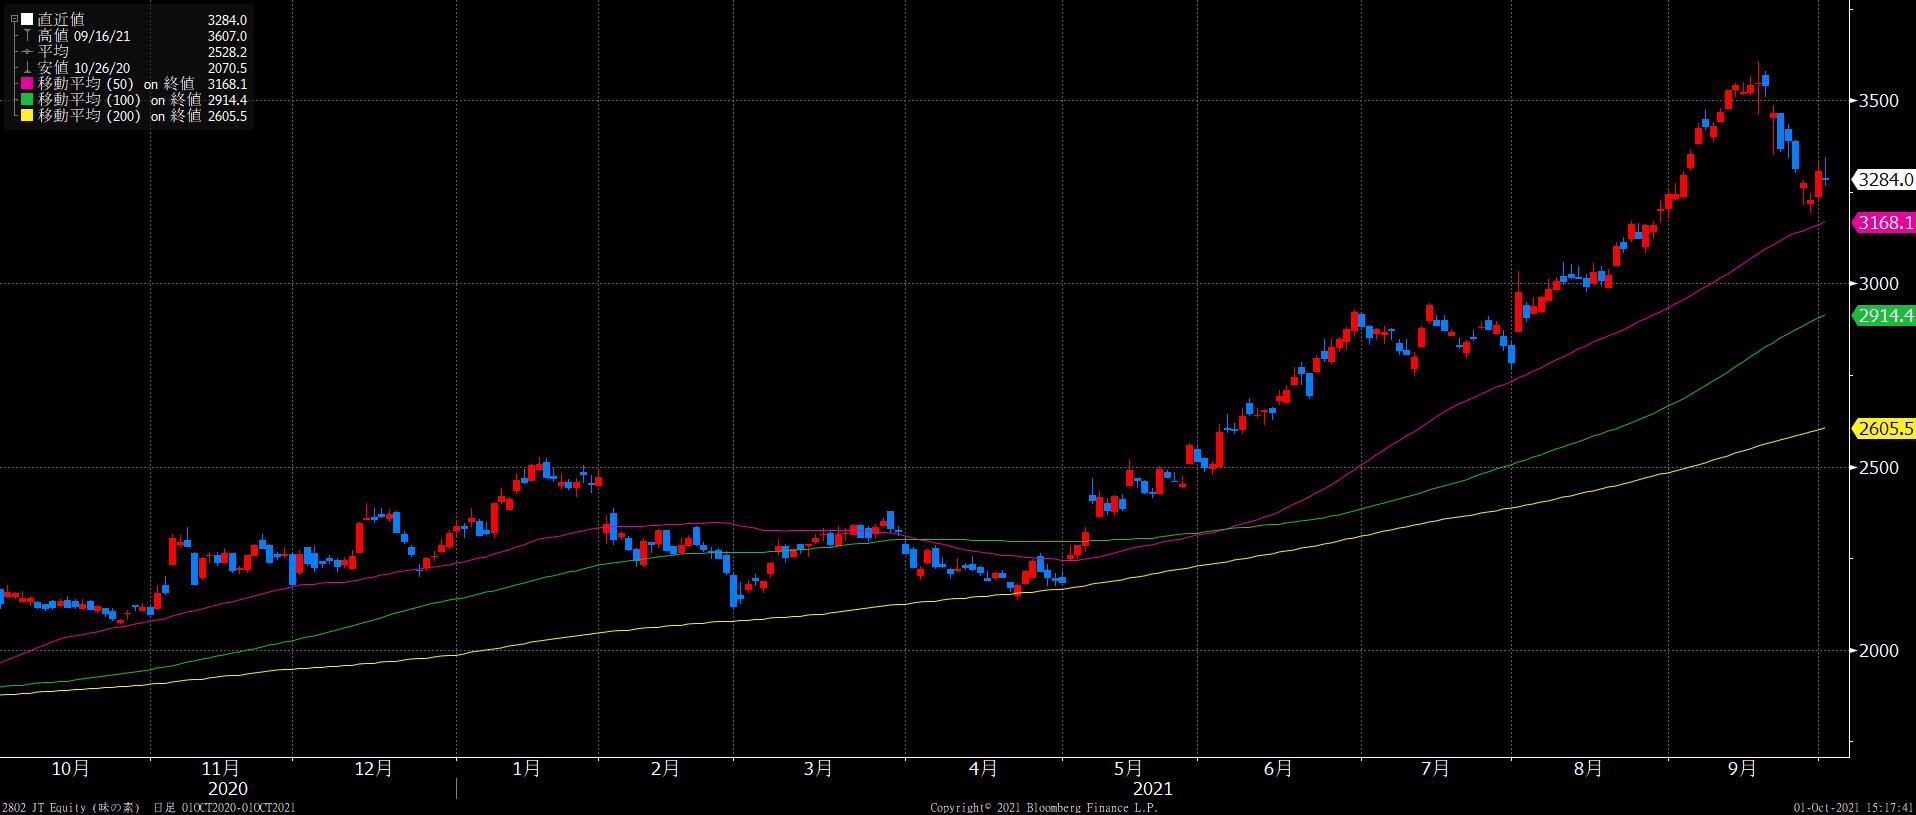The width and height of the screenshot is (1916, 815).
Task: Click the yellow 200-day moving average swatch
Action: [x=28, y=117]
